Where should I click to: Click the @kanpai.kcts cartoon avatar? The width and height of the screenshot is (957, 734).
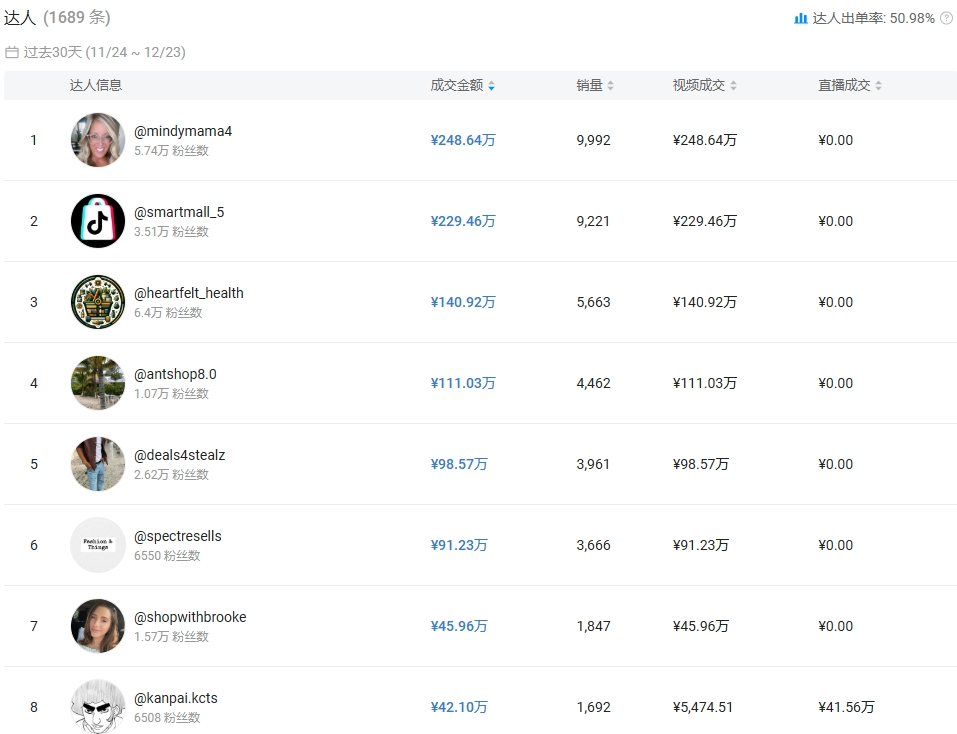(x=98, y=706)
